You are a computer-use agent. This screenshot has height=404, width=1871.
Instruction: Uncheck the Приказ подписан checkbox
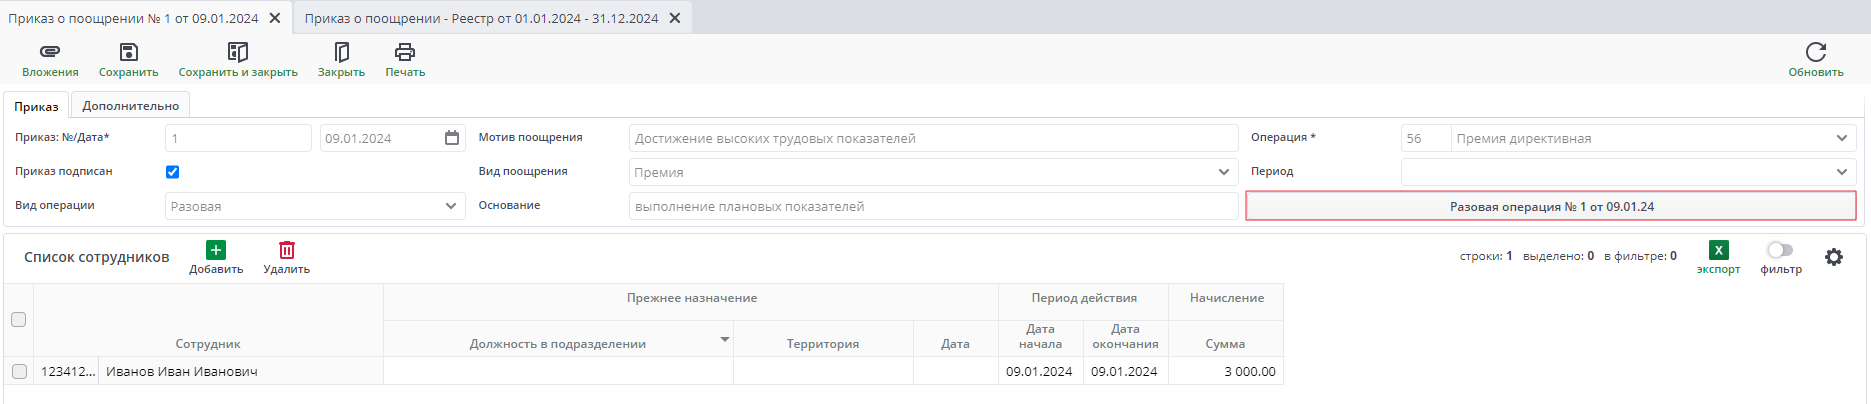click(x=172, y=172)
